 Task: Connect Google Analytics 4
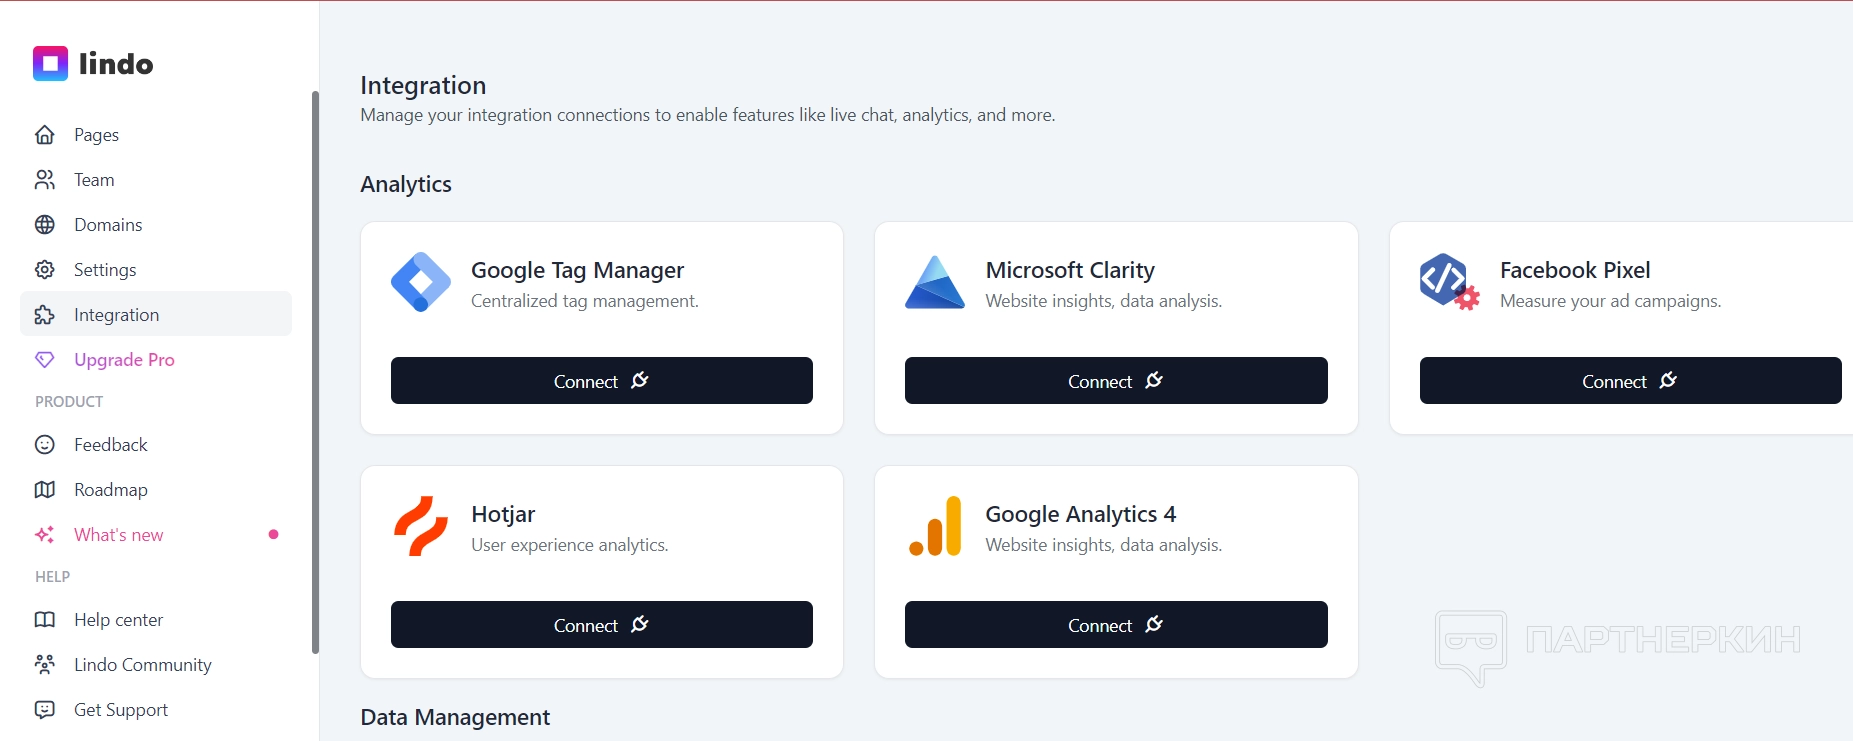point(1115,625)
